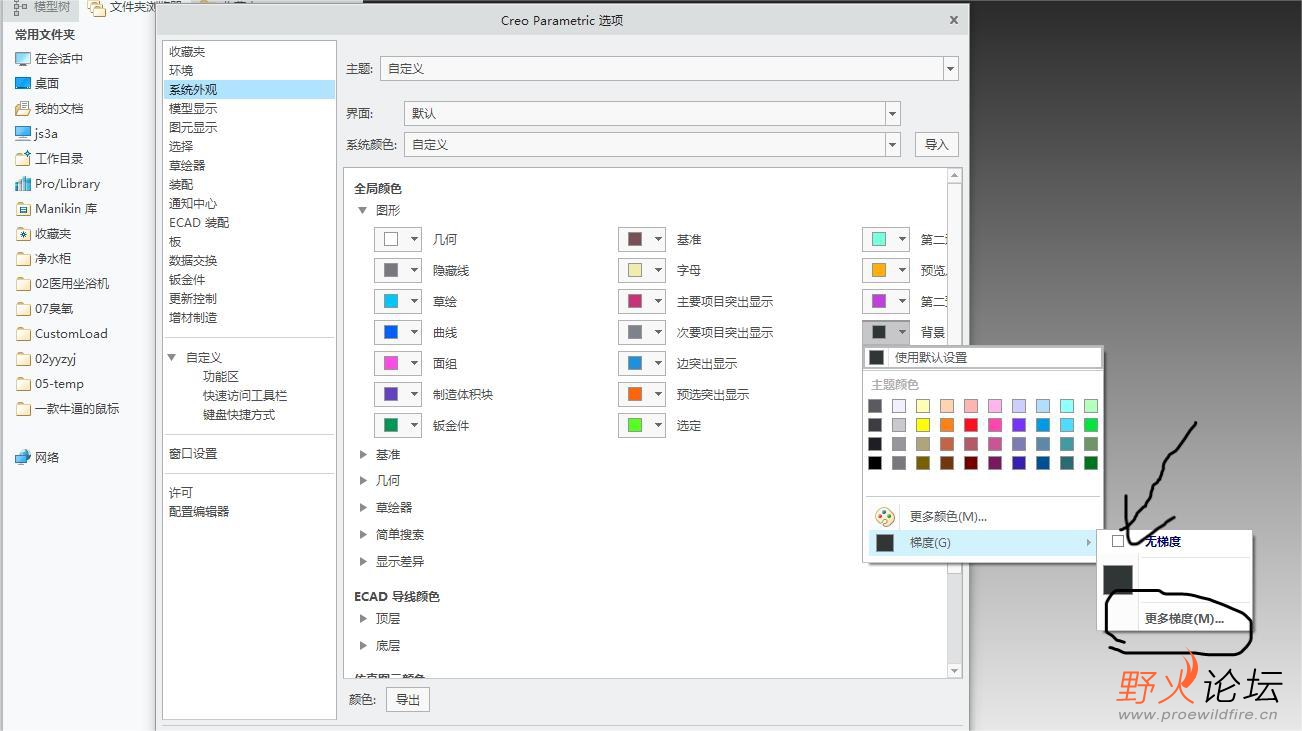The height and width of the screenshot is (731, 1302).
Task: Select 环境 in options list
Action: point(181,71)
